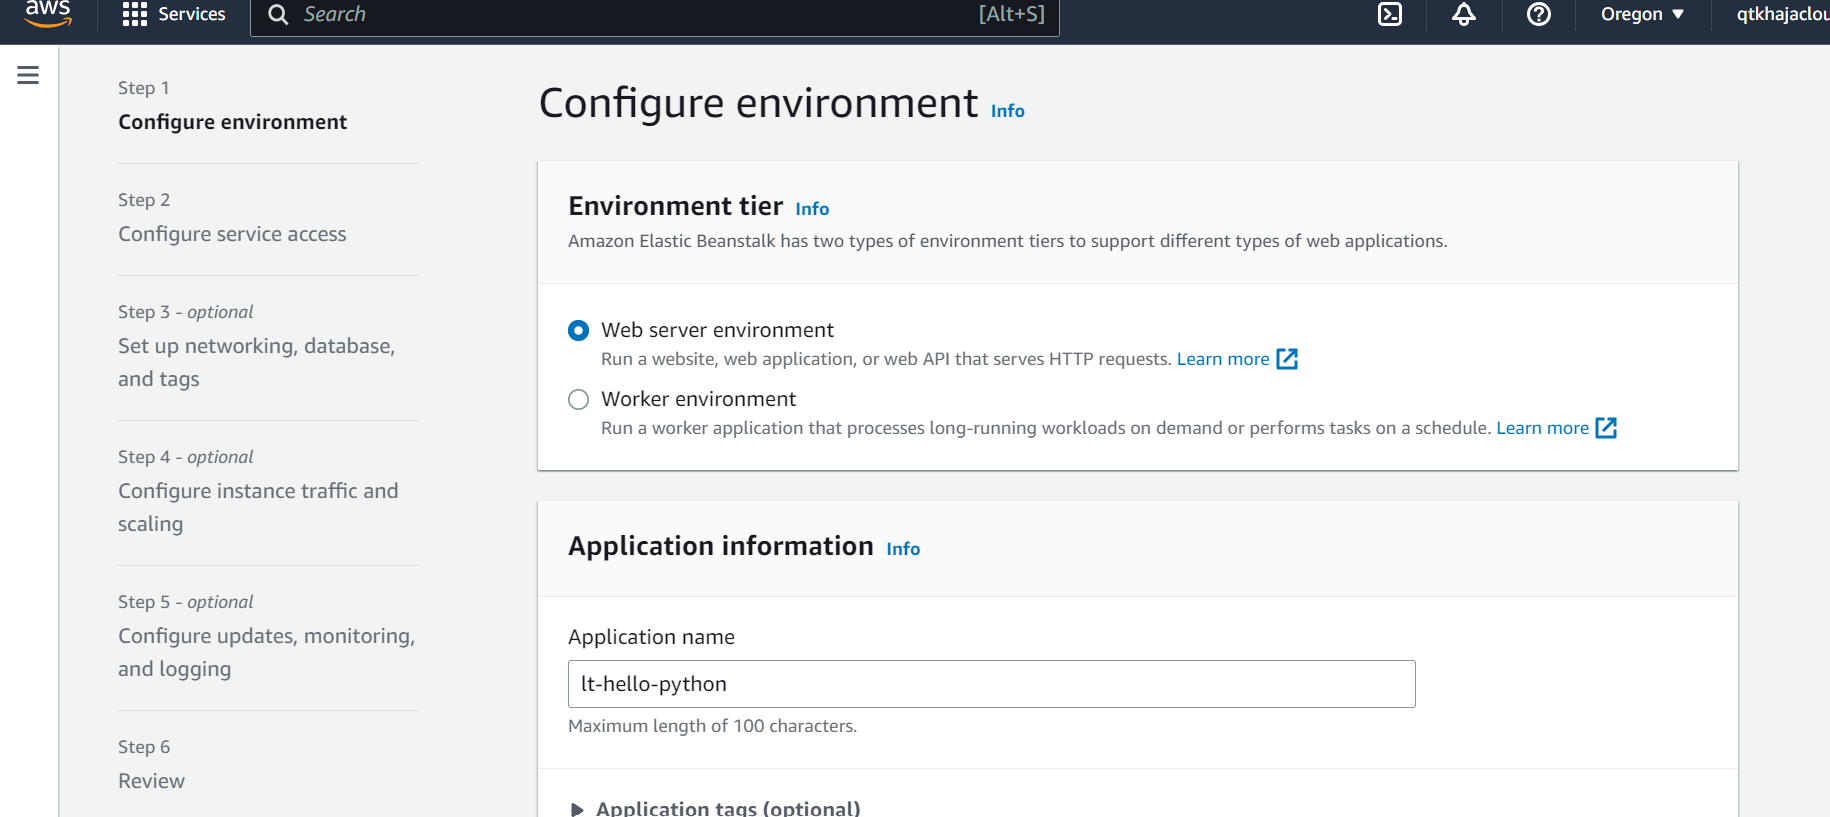Open external link icon after Web server Learn more
1830x817 pixels.
pos(1287,359)
